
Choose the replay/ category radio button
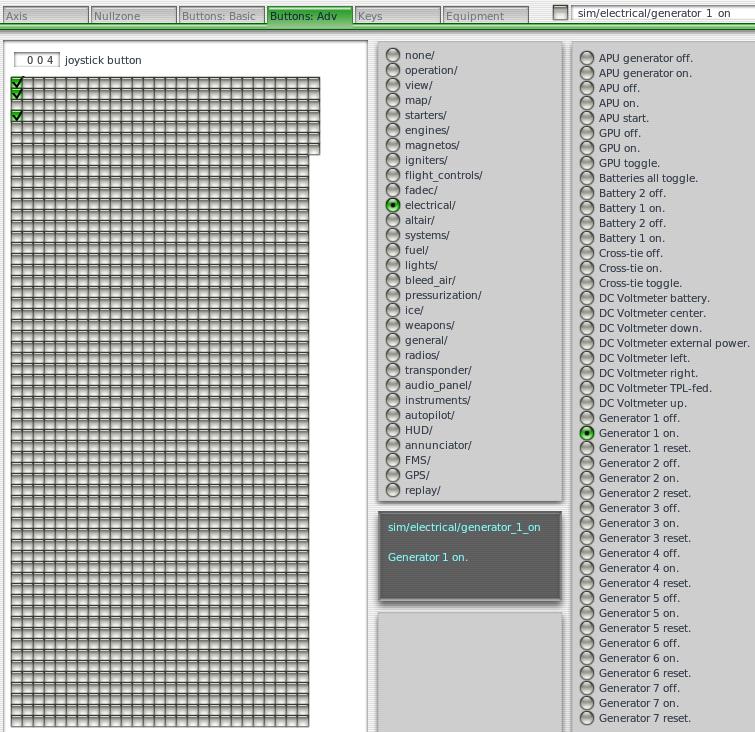(x=393, y=490)
